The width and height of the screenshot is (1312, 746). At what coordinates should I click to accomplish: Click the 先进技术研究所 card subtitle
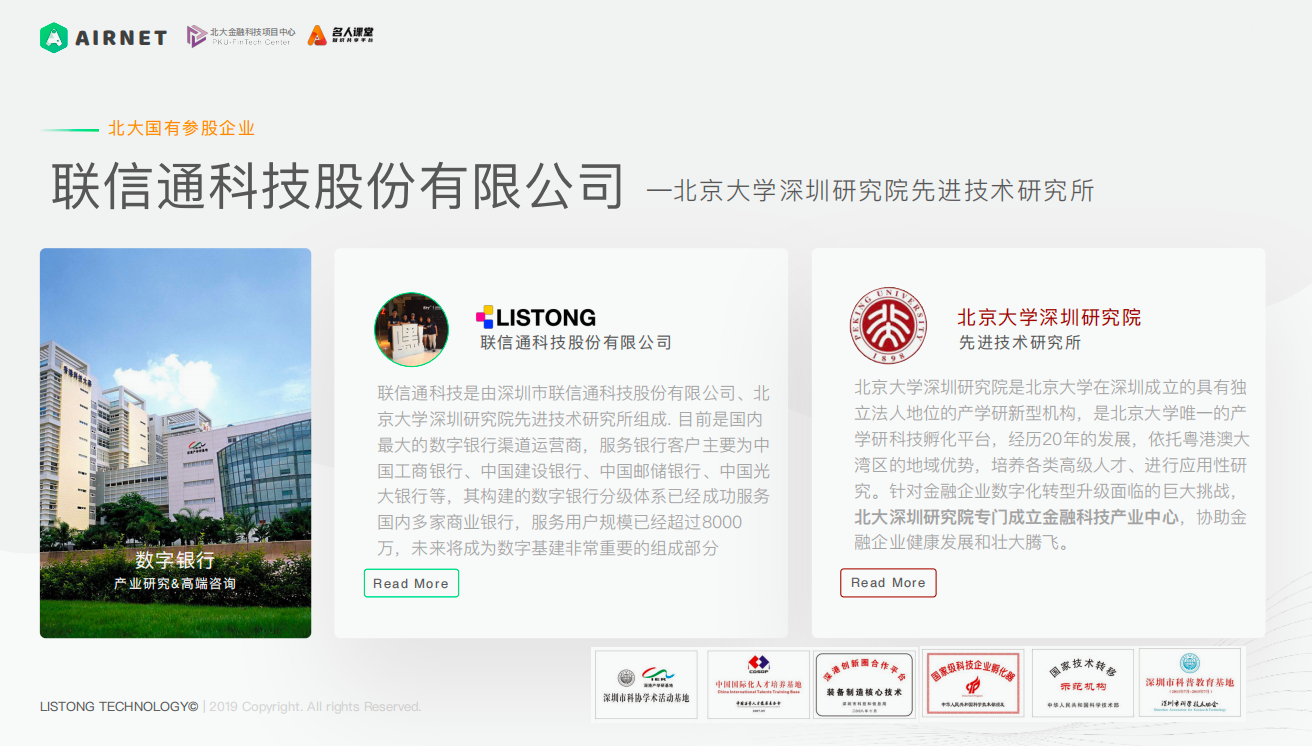point(1020,342)
